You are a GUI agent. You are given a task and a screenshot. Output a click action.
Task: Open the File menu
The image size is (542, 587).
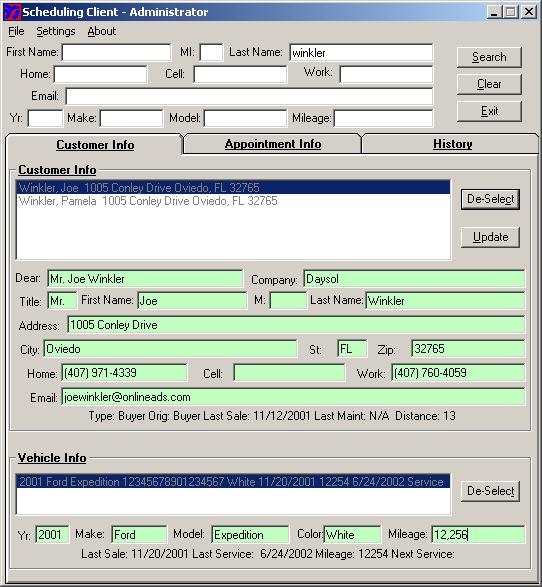pyautogui.click(x=16, y=31)
